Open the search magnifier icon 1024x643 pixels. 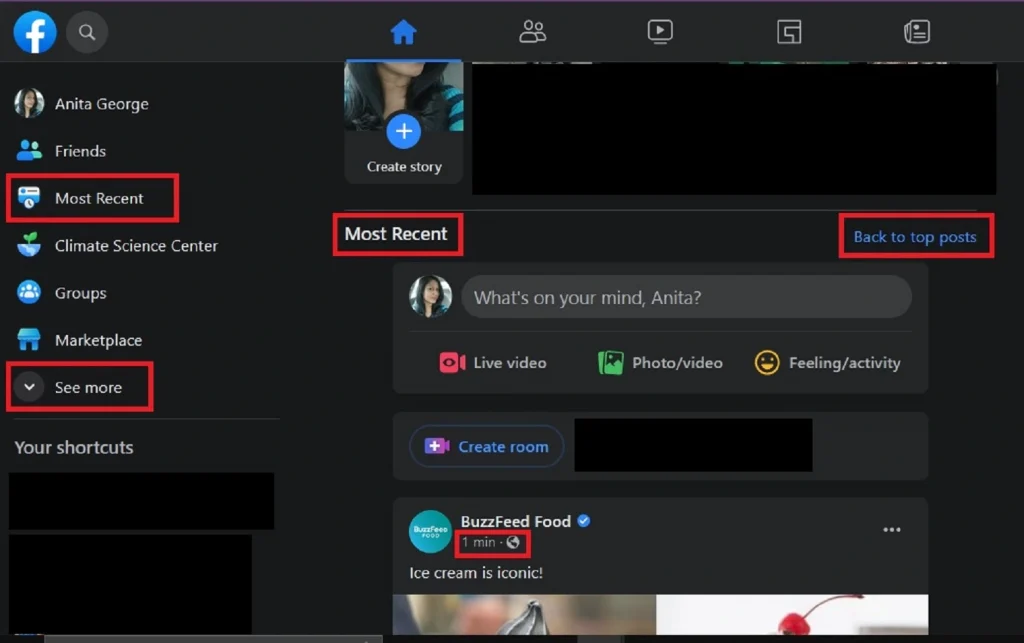[x=87, y=32]
